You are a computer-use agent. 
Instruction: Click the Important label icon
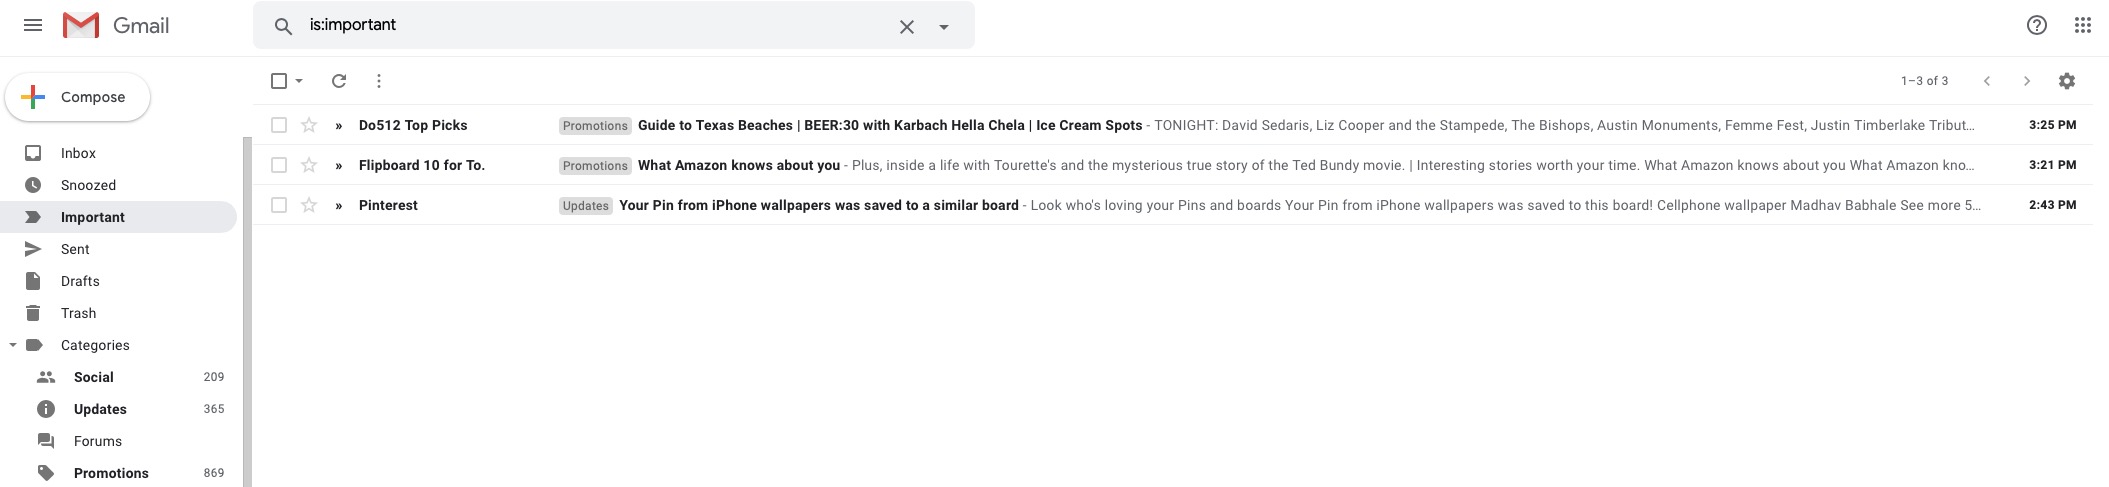point(33,217)
